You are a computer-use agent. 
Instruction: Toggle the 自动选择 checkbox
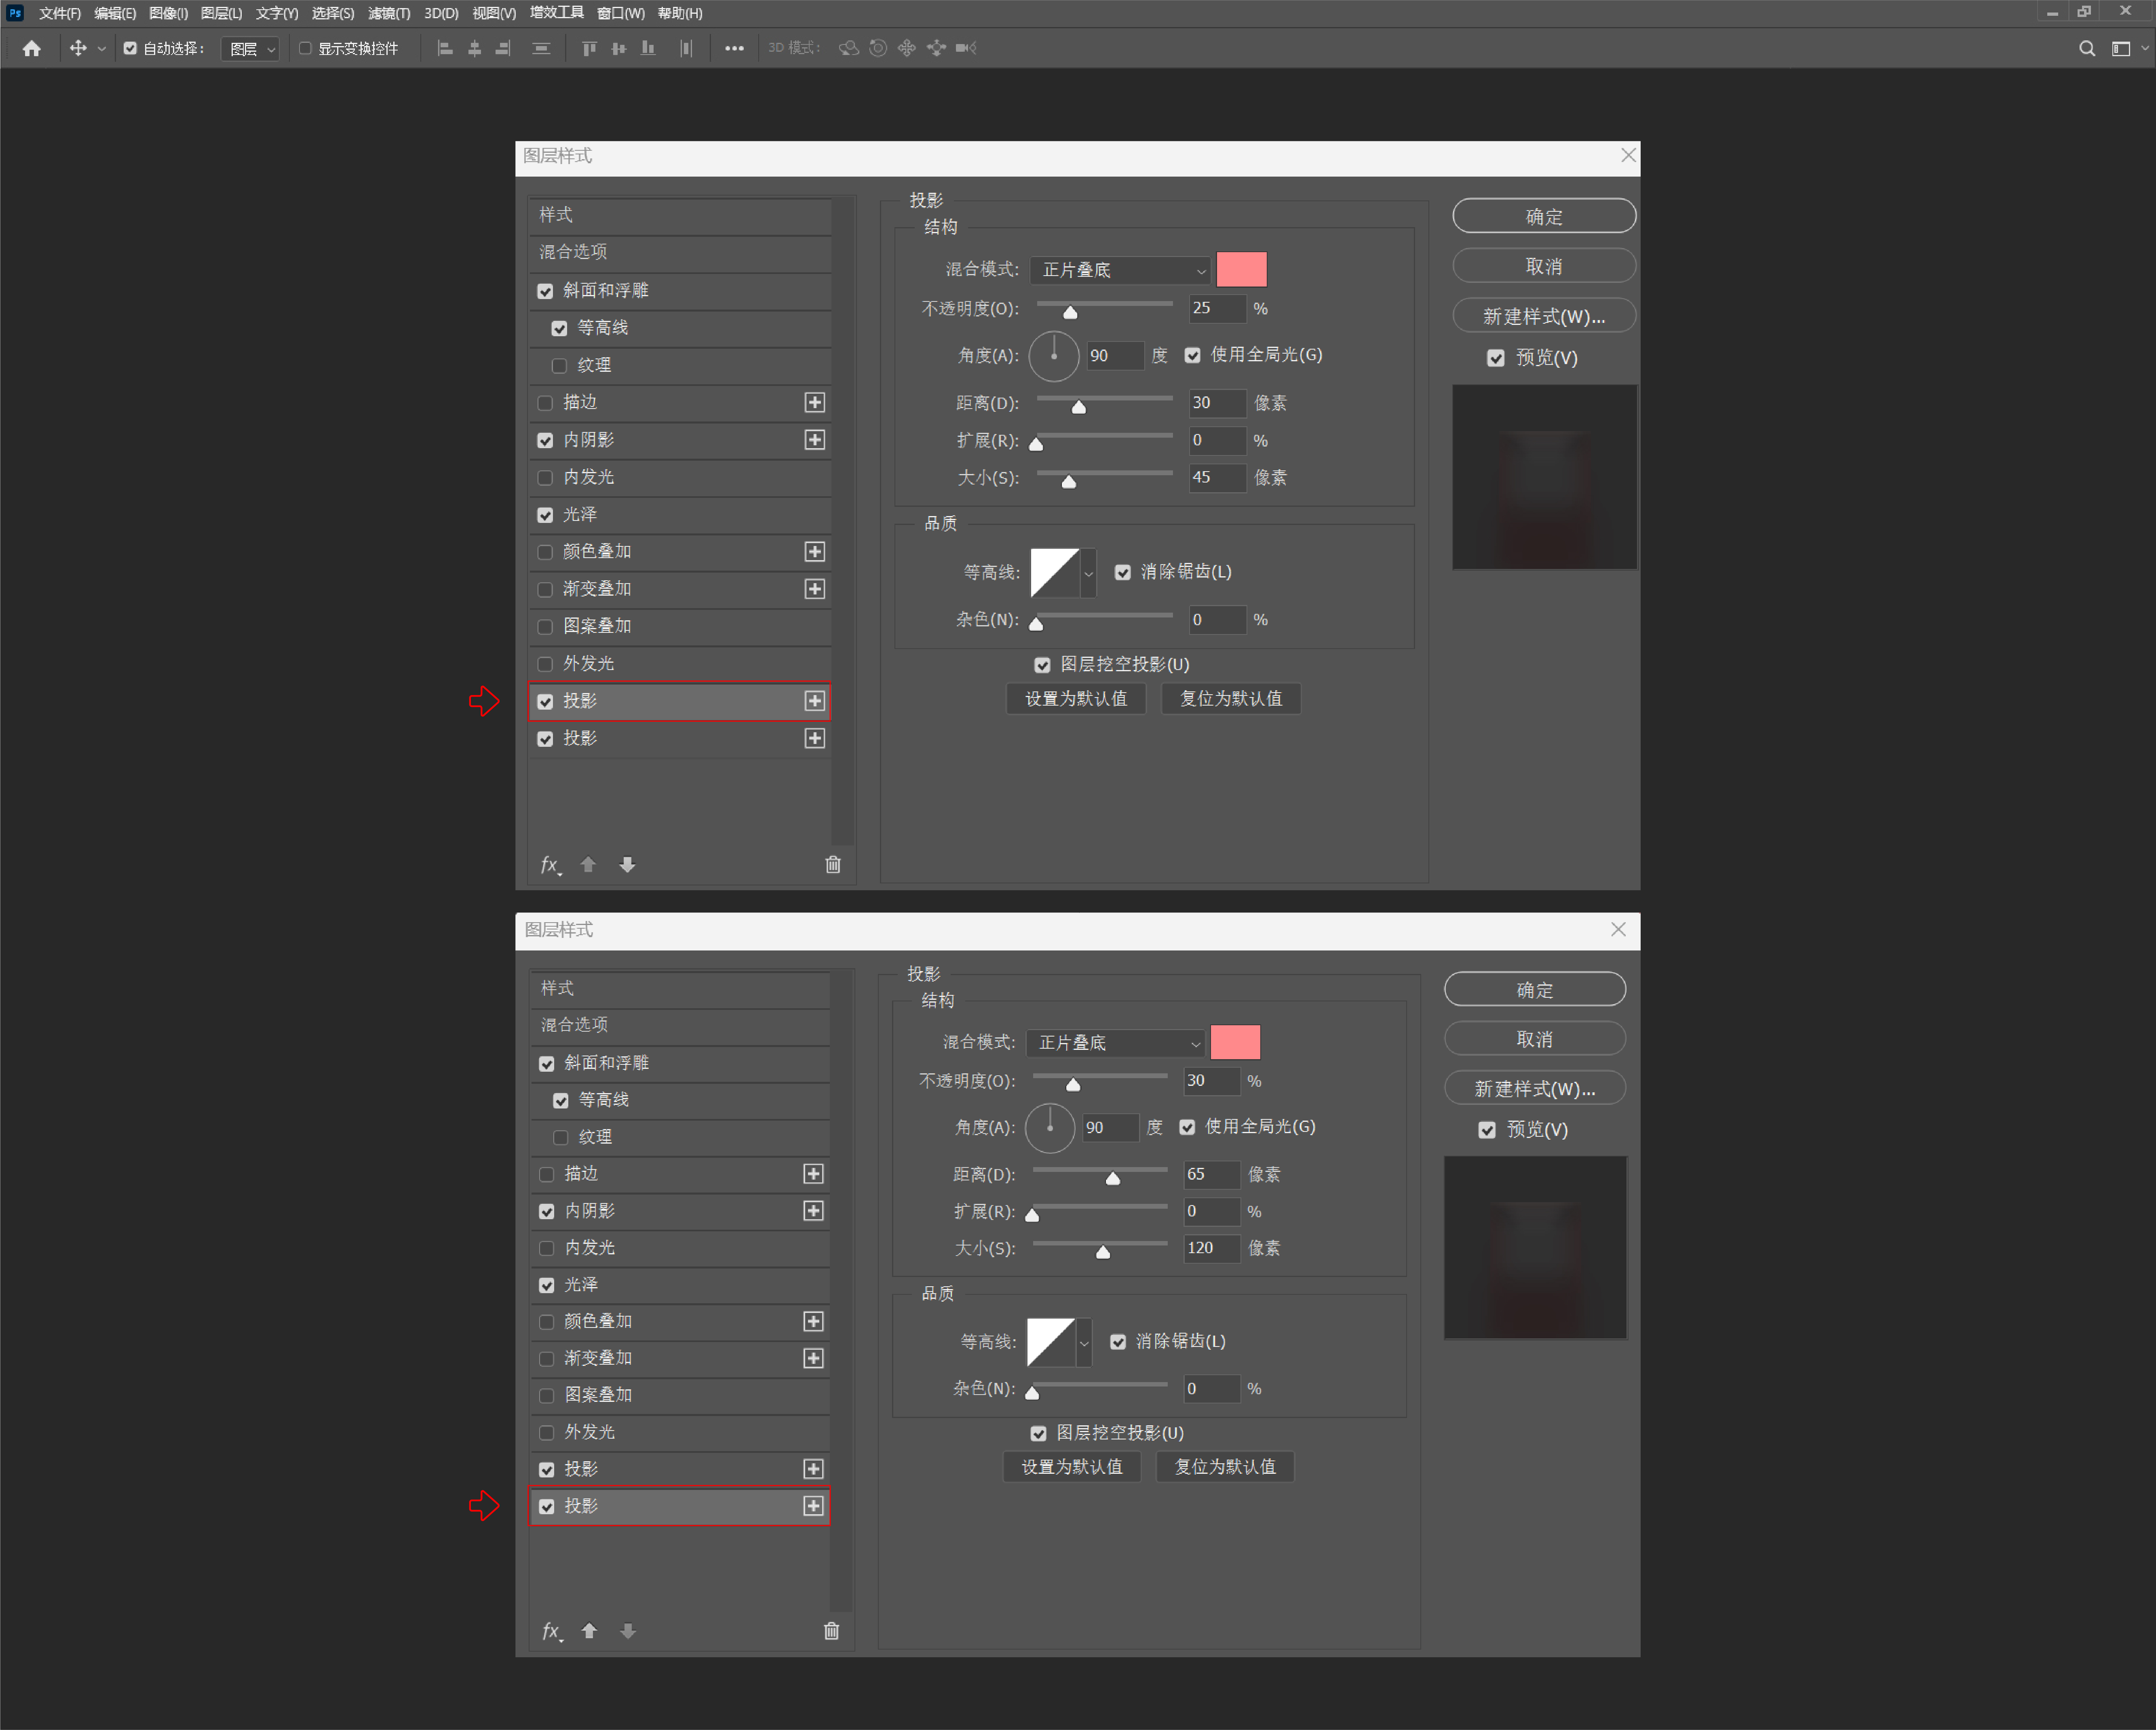[x=130, y=48]
